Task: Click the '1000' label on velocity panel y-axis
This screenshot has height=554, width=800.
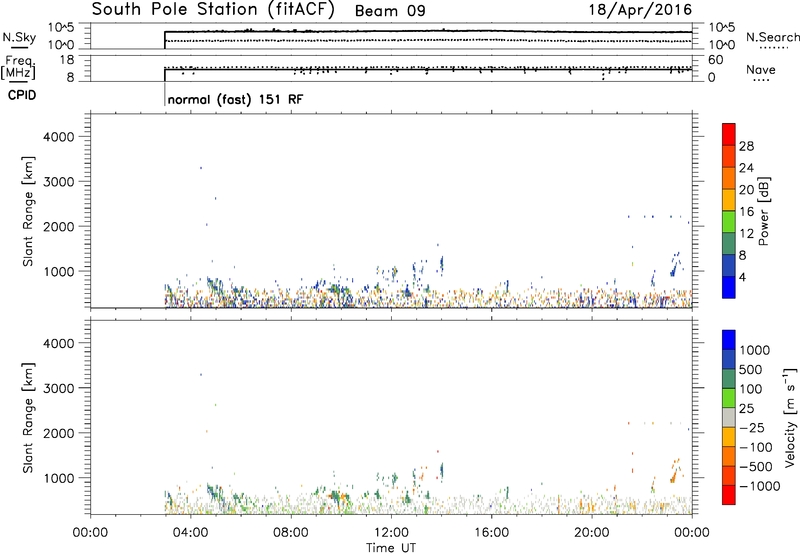Action: pyautogui.click(x=58, y=478)
